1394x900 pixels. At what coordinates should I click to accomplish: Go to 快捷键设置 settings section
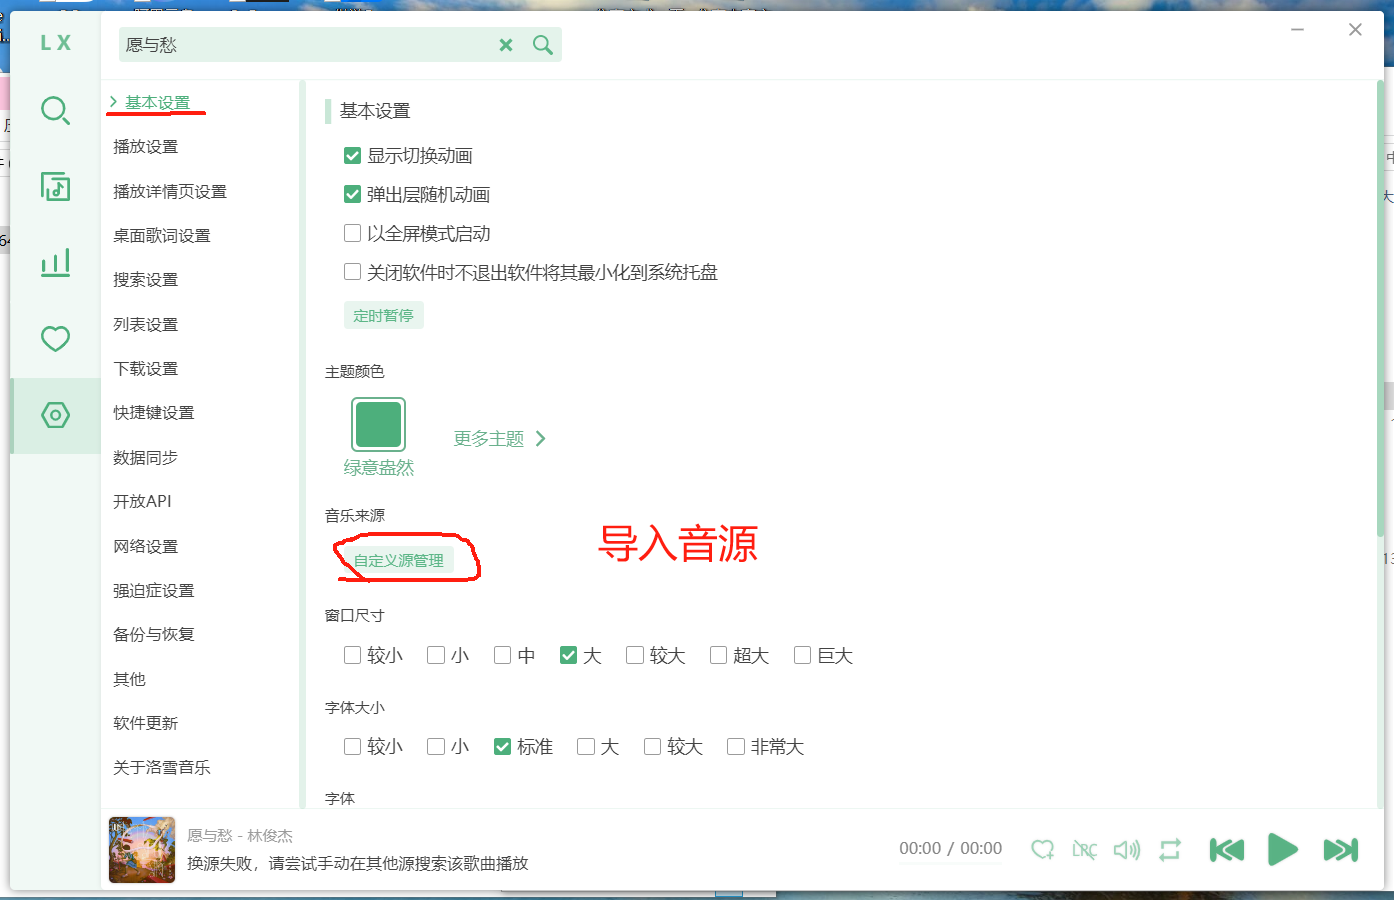154,413
